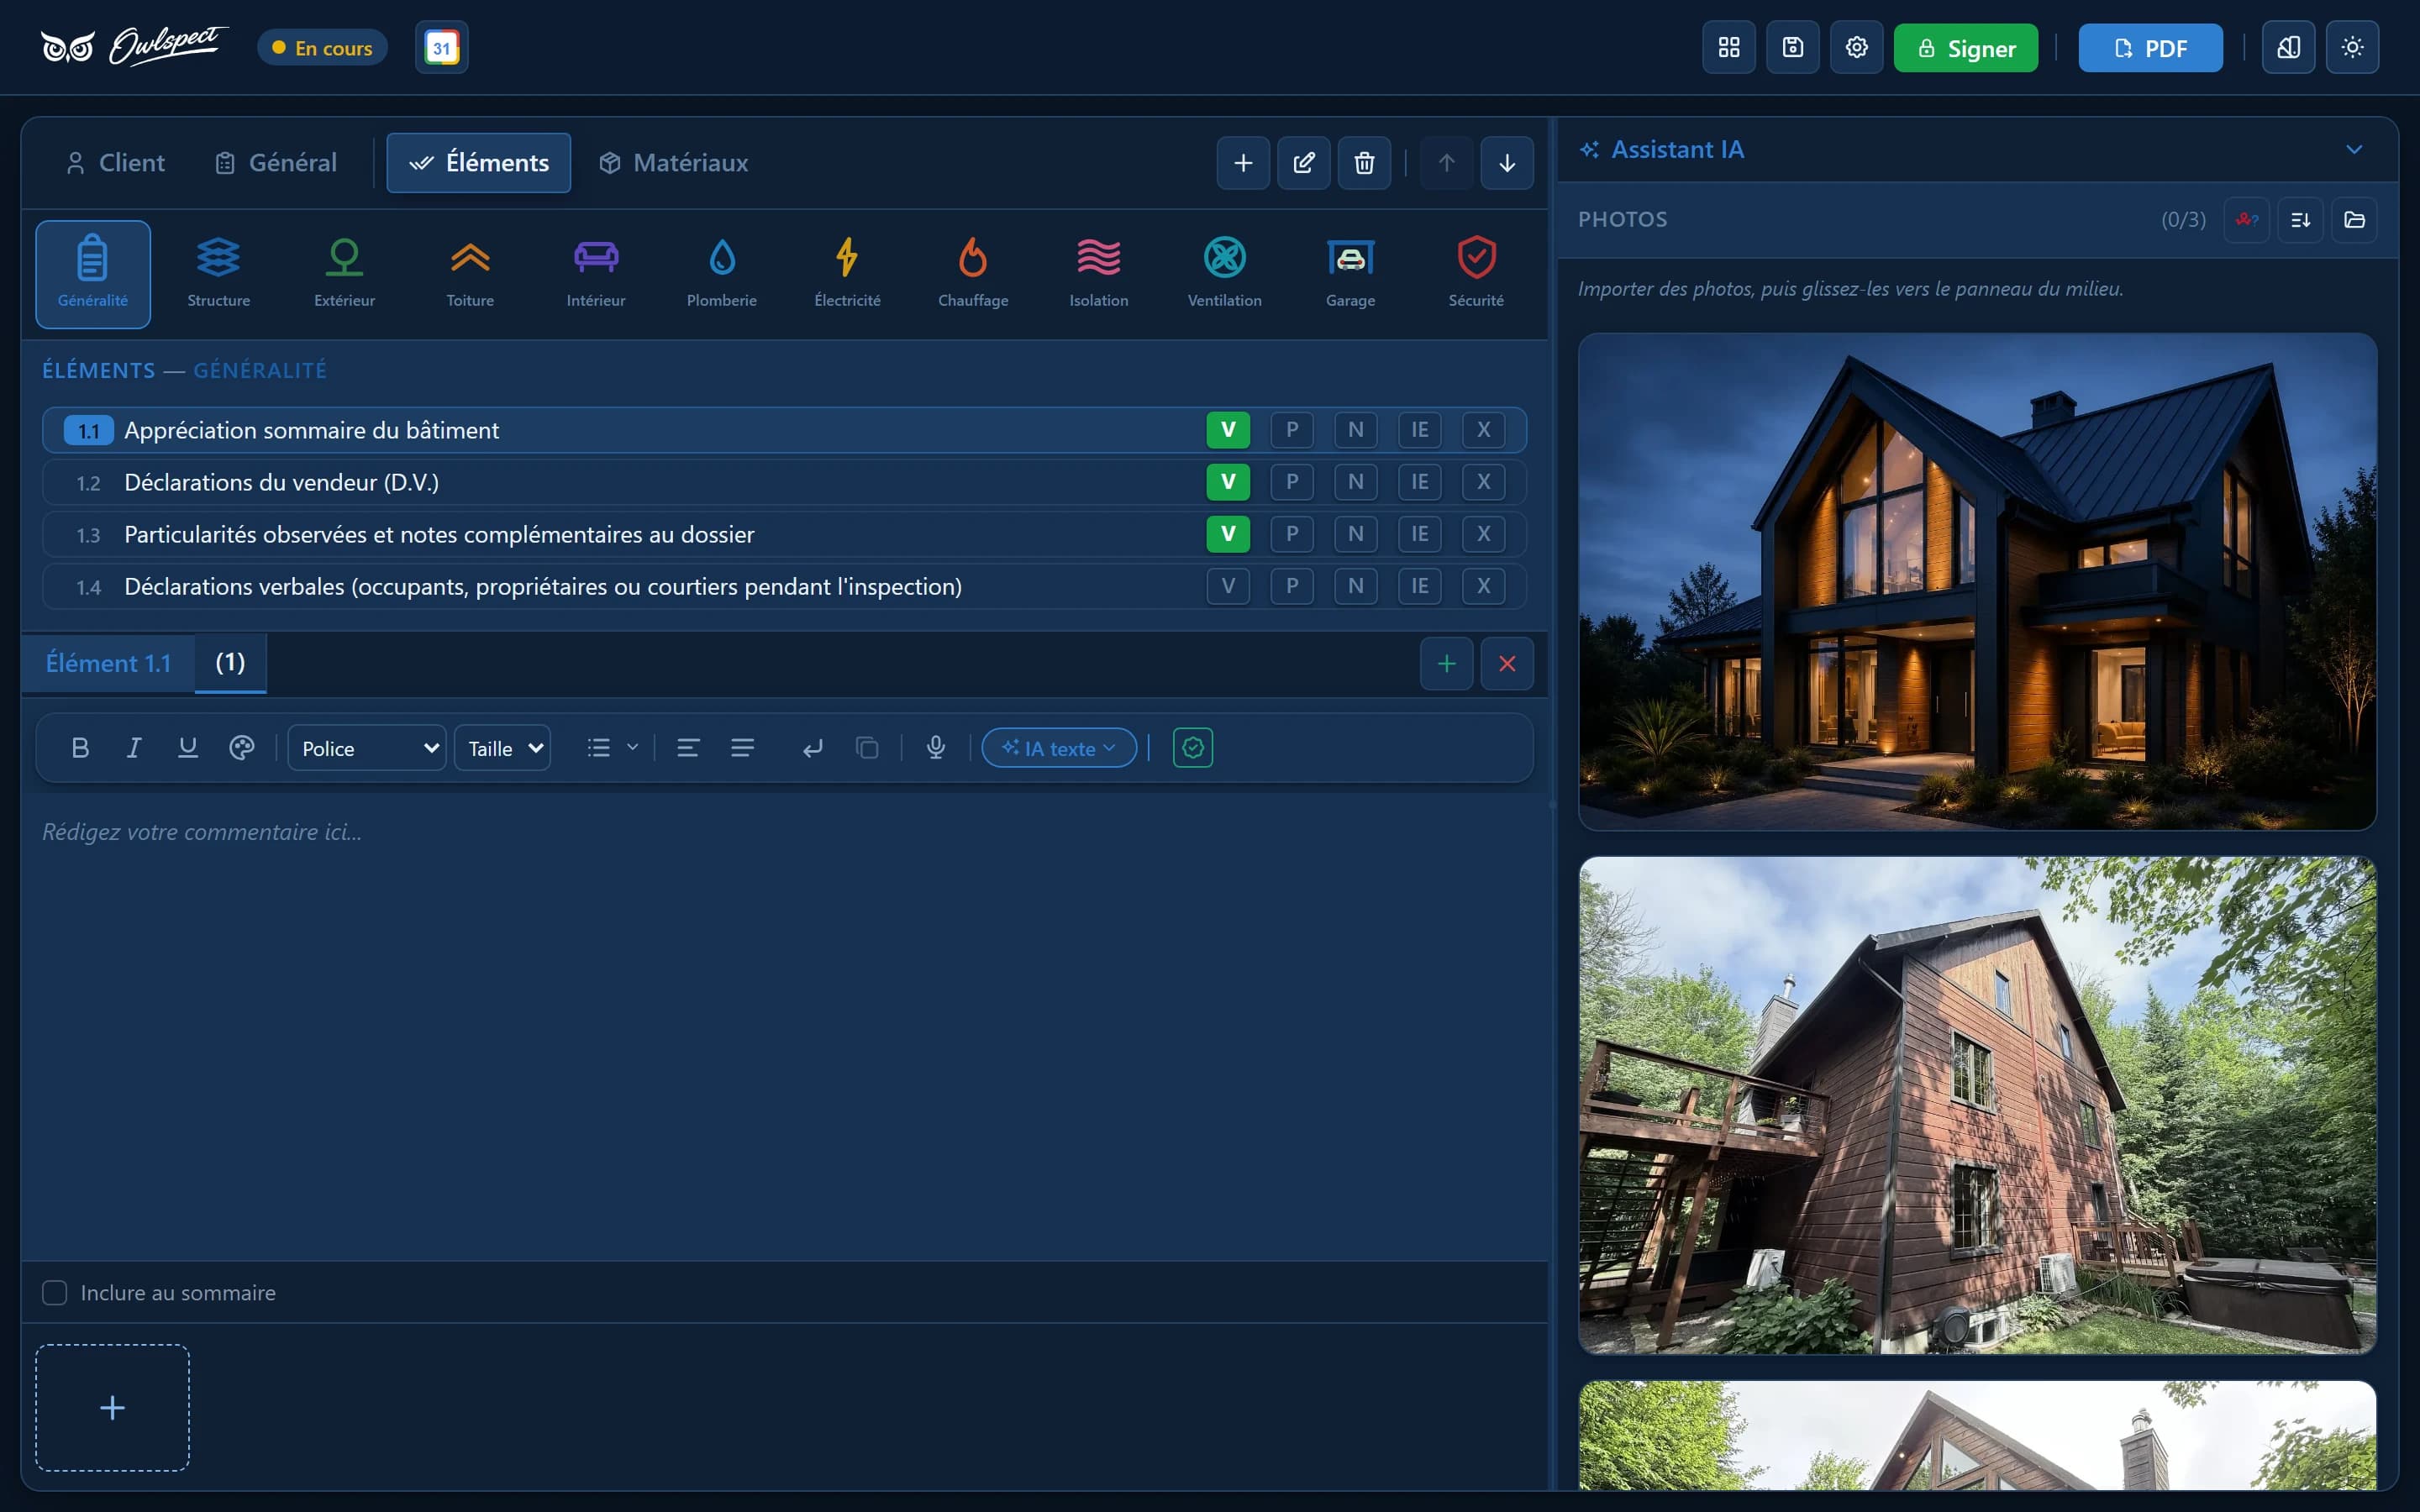
Task: Select the Toiture category icon
Action: tap(470, 274)
